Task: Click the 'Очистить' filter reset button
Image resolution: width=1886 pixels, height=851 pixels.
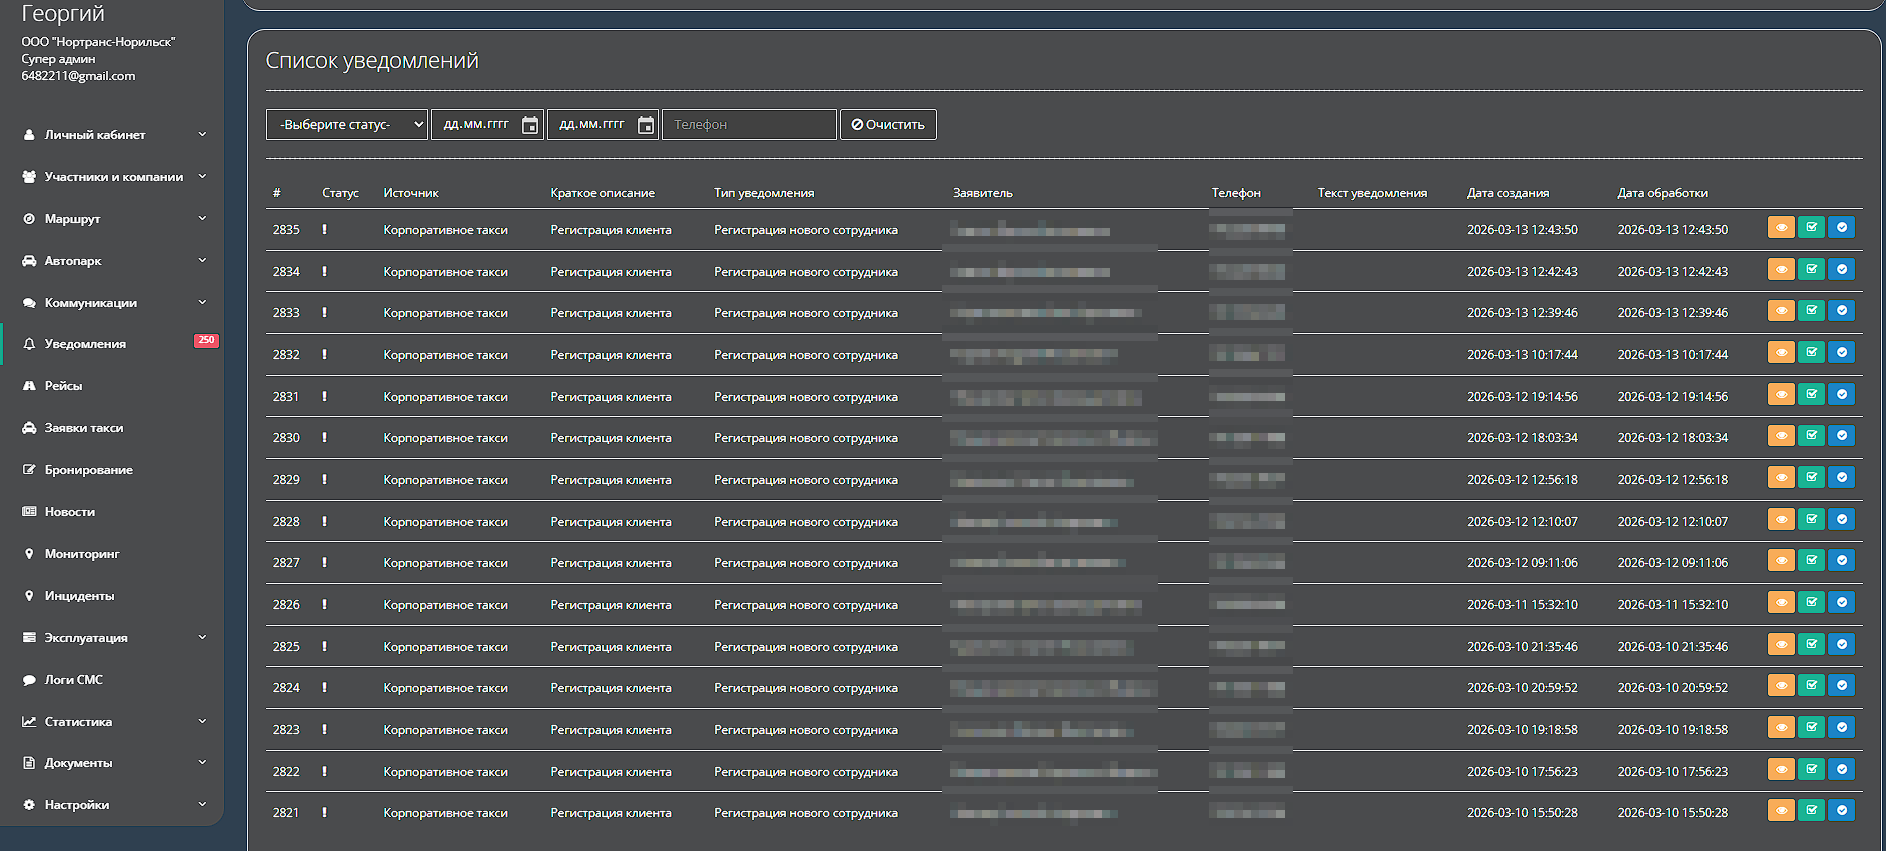Action: (x=888, y=125)
